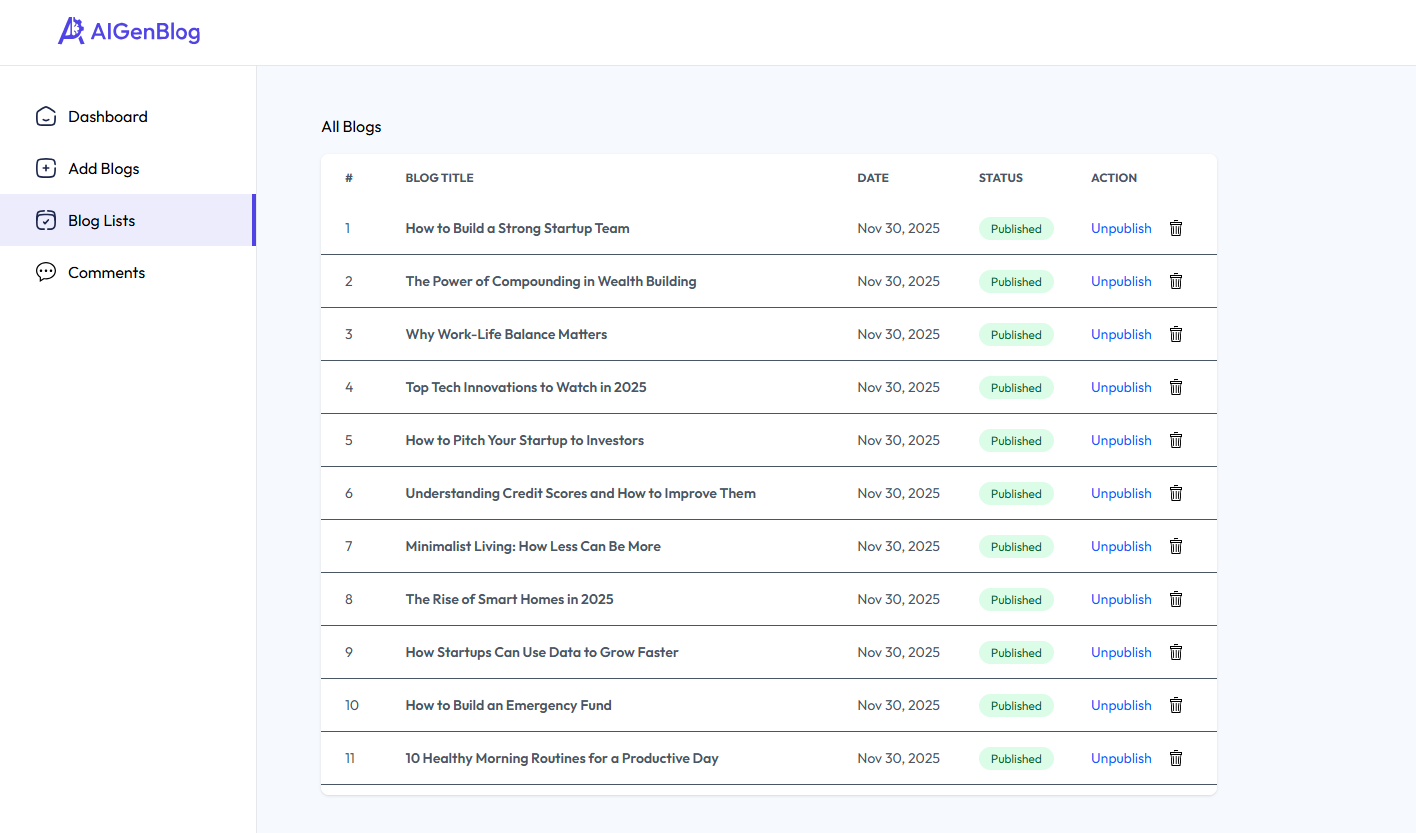Delete Top Tech Innovations blog with trash icon
The width and height of the screenshot is (1416, 833).
point(1176,388)
